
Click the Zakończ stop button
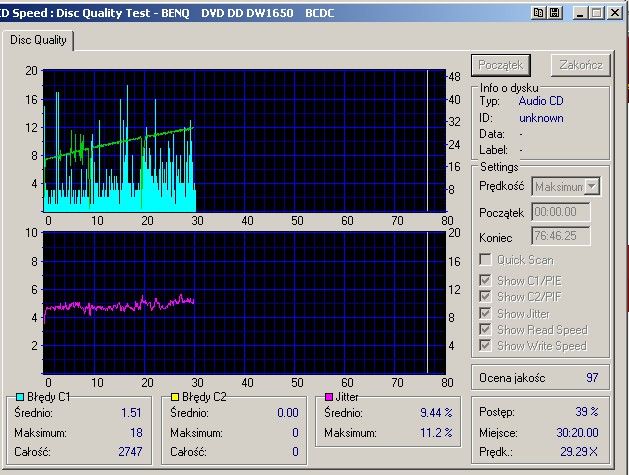(x=581, y=65)
